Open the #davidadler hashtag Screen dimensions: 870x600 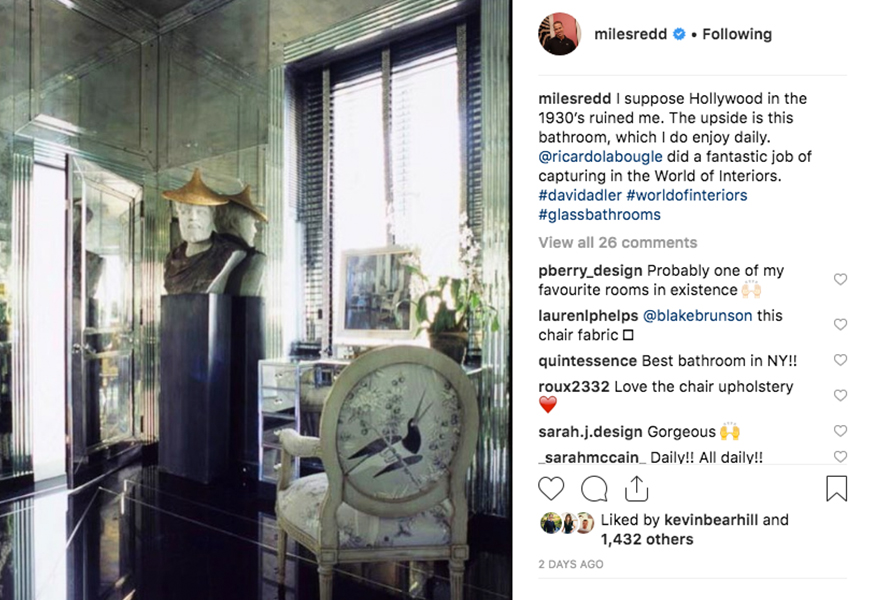point(580,195)
